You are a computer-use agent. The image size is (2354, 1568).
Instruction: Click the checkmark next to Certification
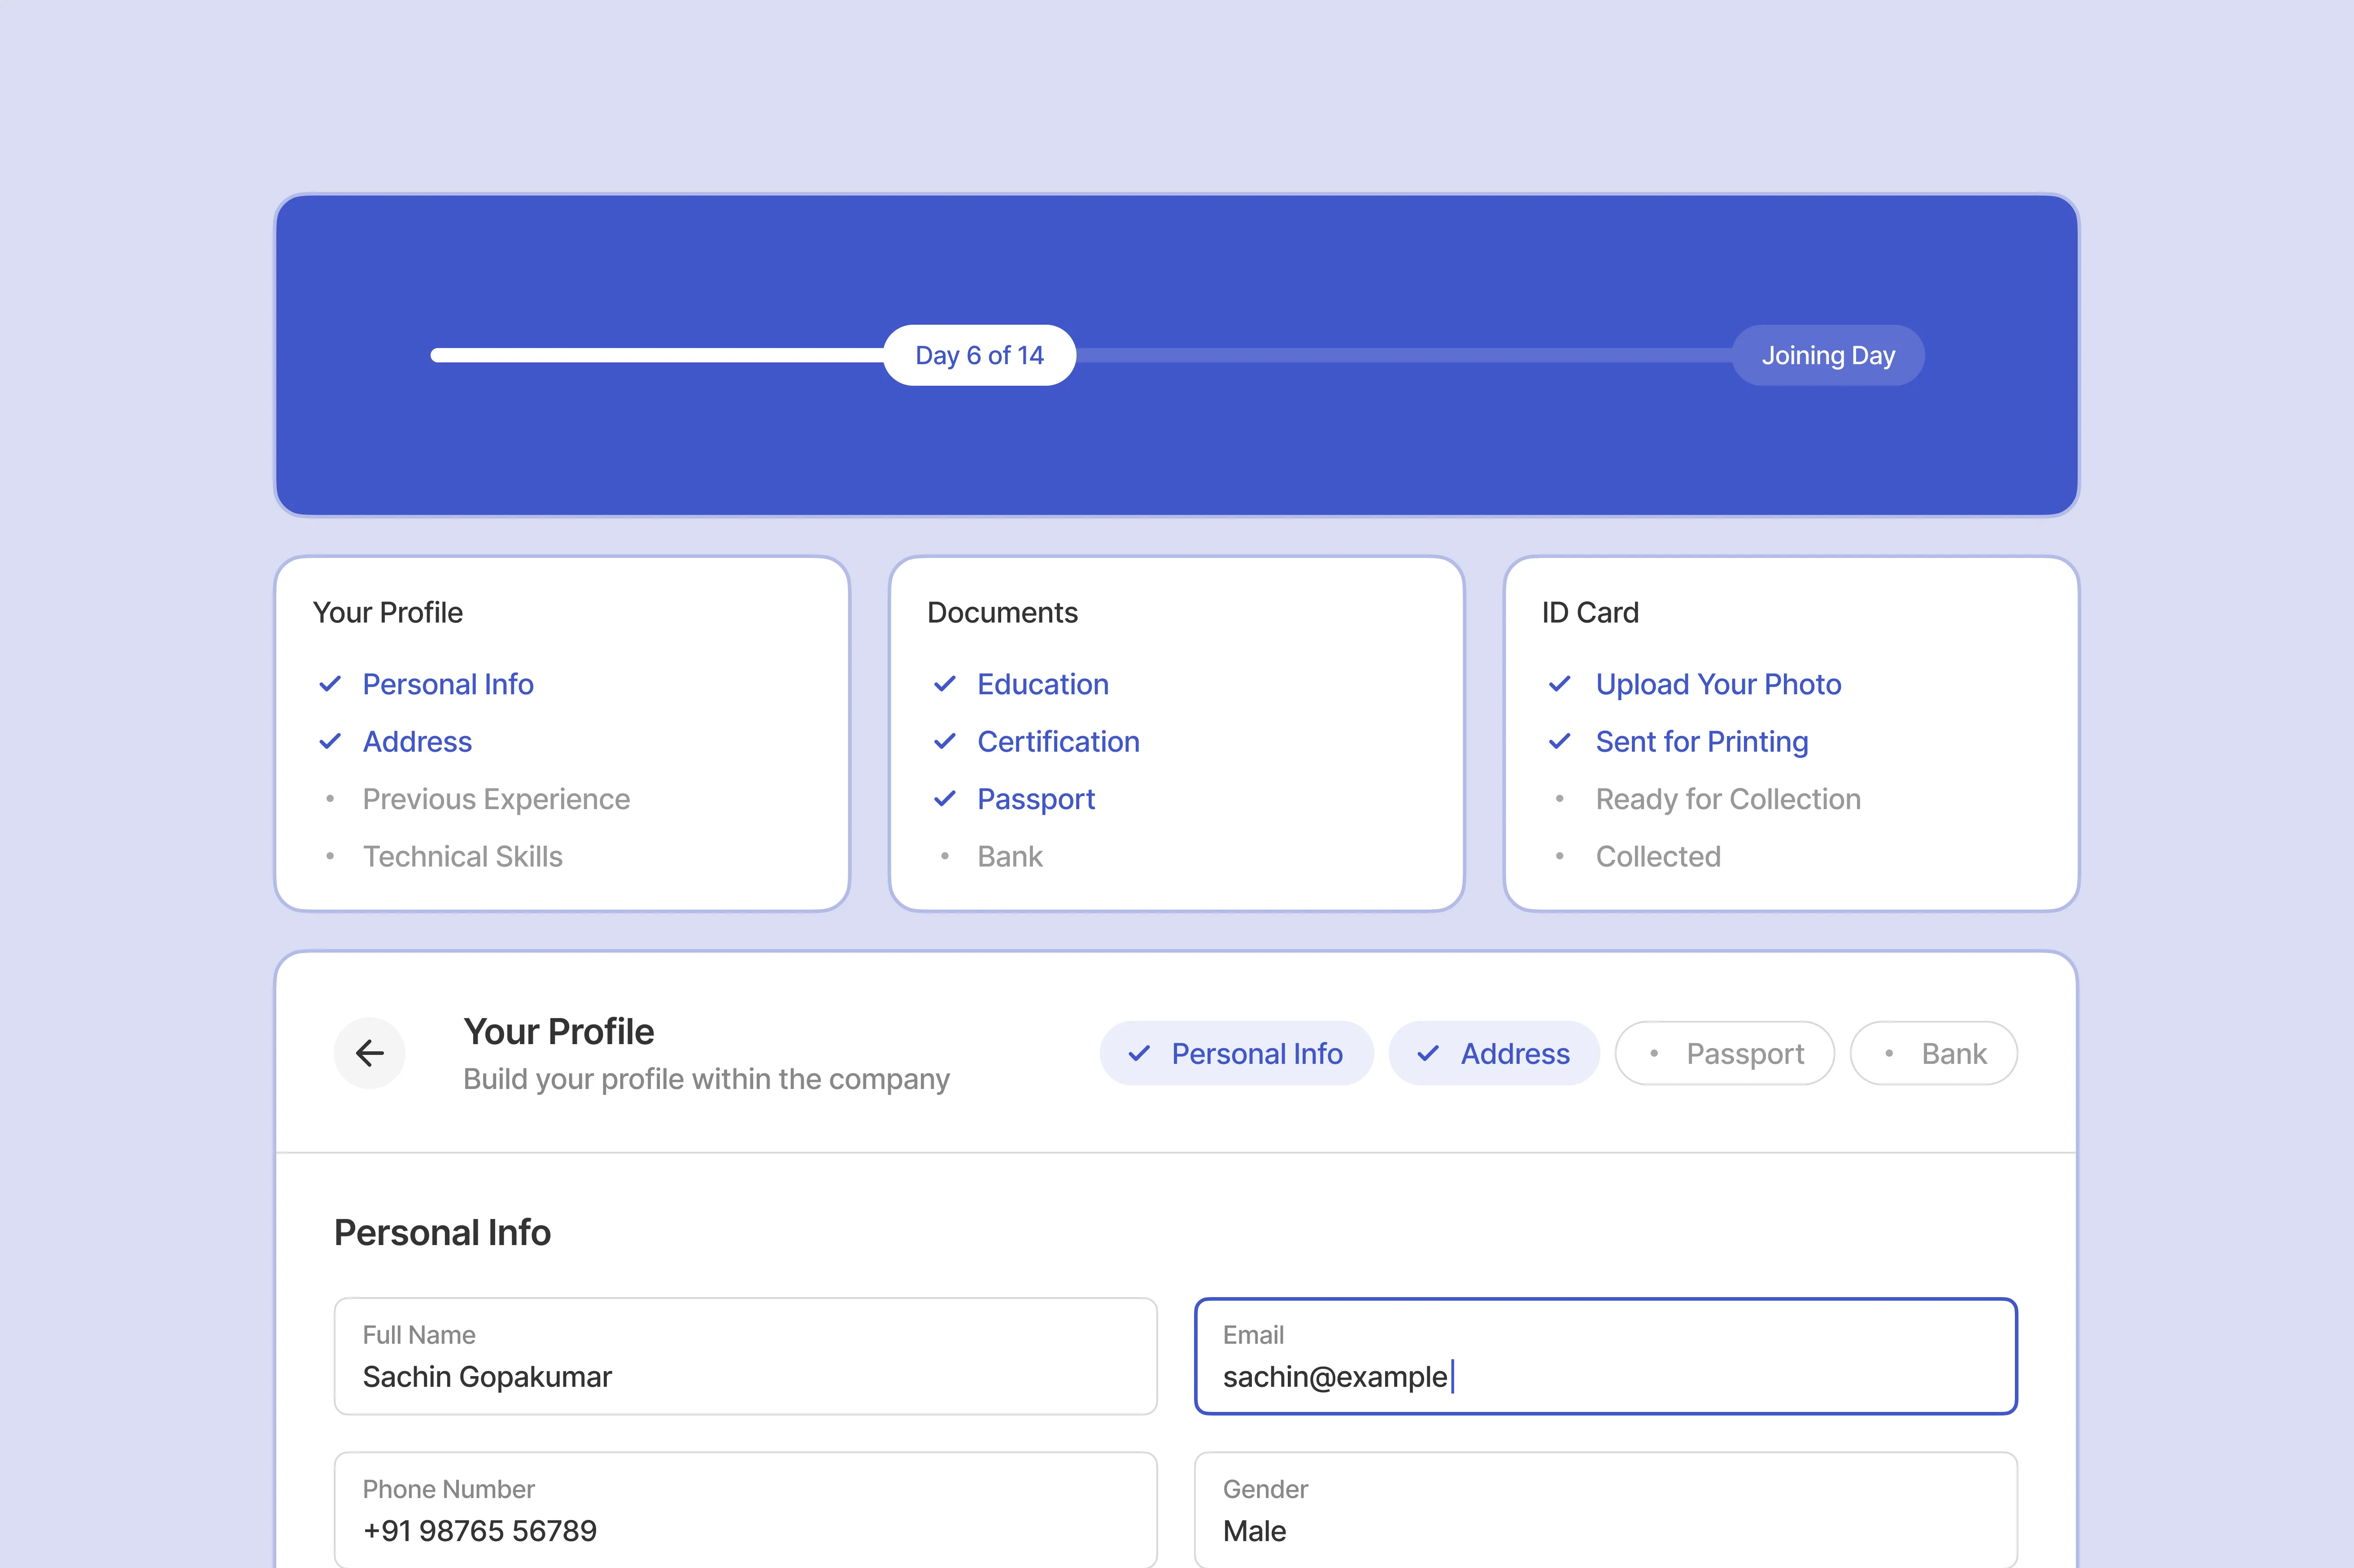click(x=944, y=742)
